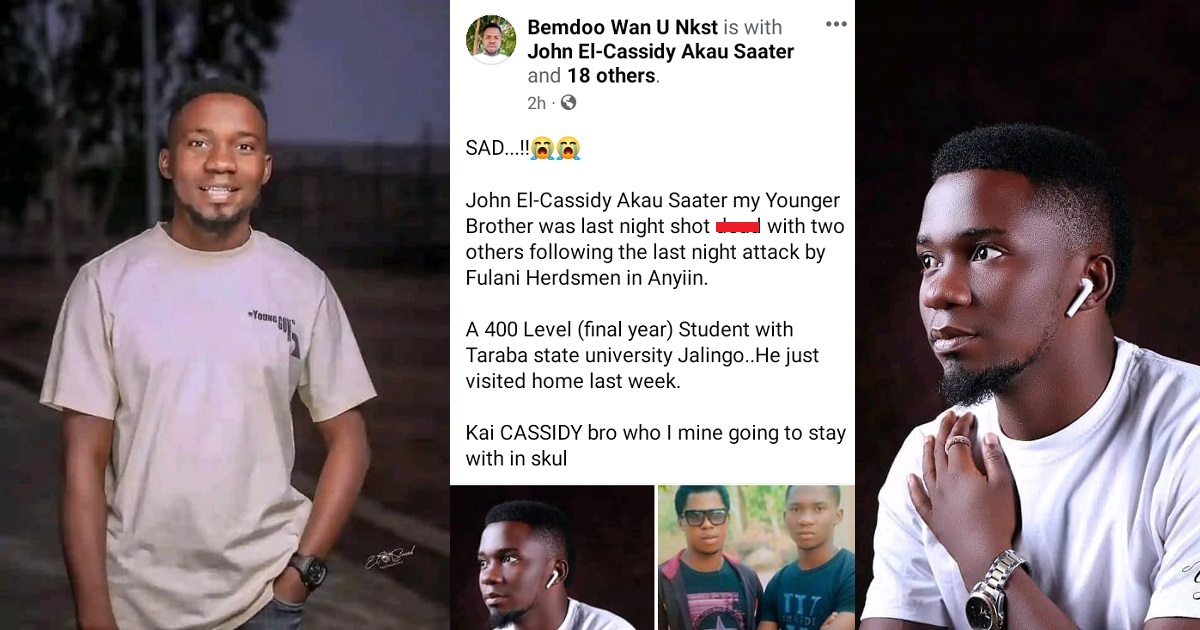
Task: View large left photo of man in beige shirt
Action: [225, 315]
